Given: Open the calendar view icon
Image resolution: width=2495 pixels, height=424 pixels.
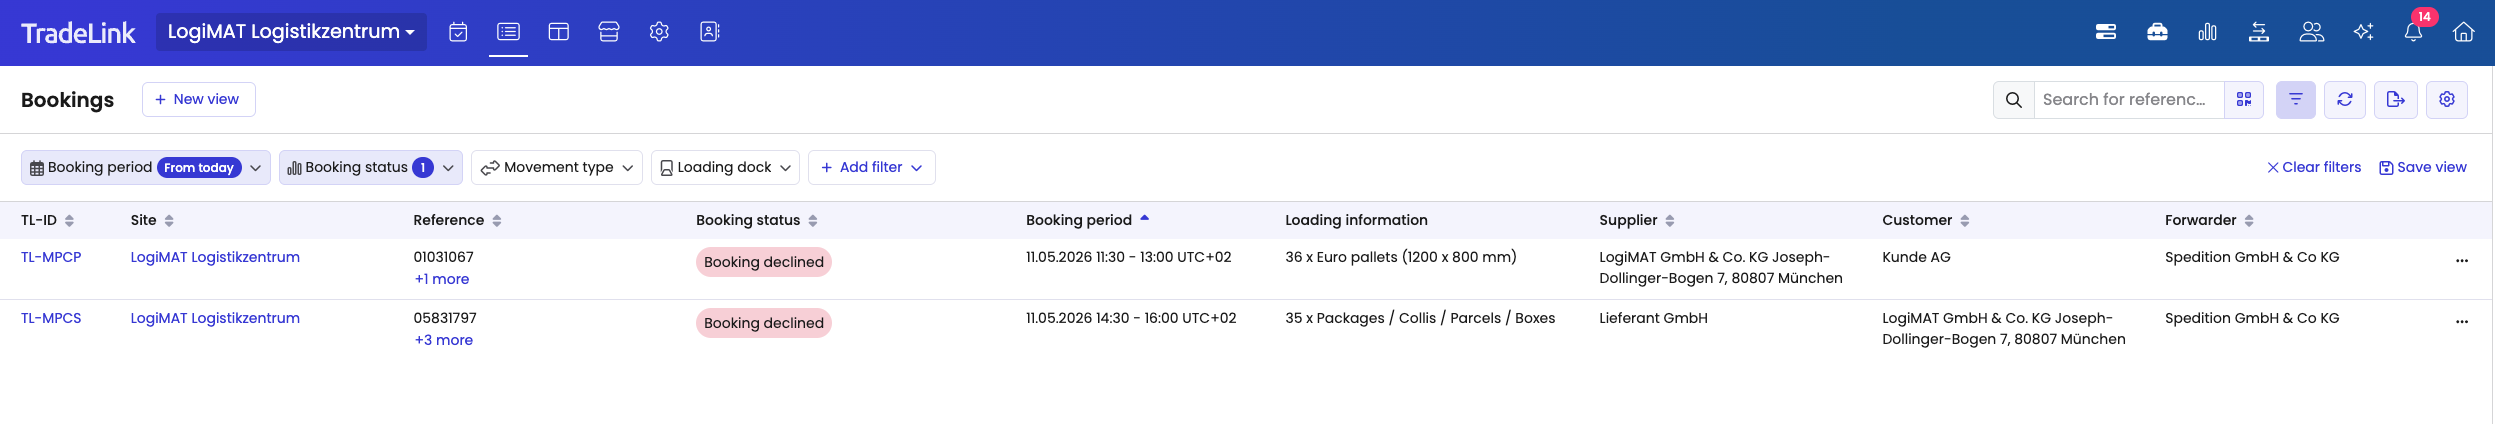Looking at the screenshot, I should pyautogui.click(x=458, y=32).
